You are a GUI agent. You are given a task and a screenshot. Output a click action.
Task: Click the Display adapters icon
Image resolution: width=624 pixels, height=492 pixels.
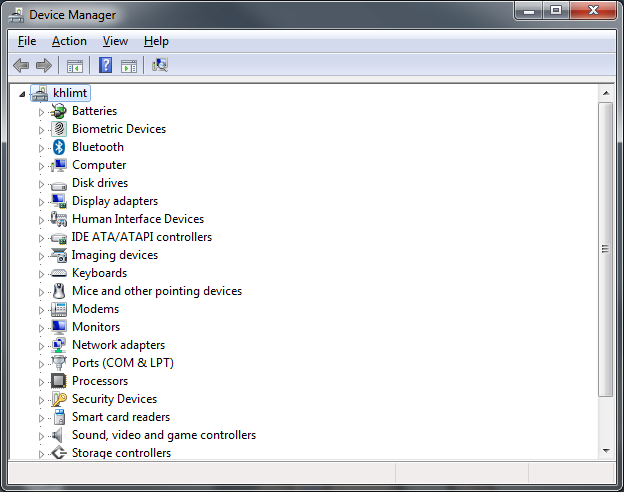pos(59,201)
